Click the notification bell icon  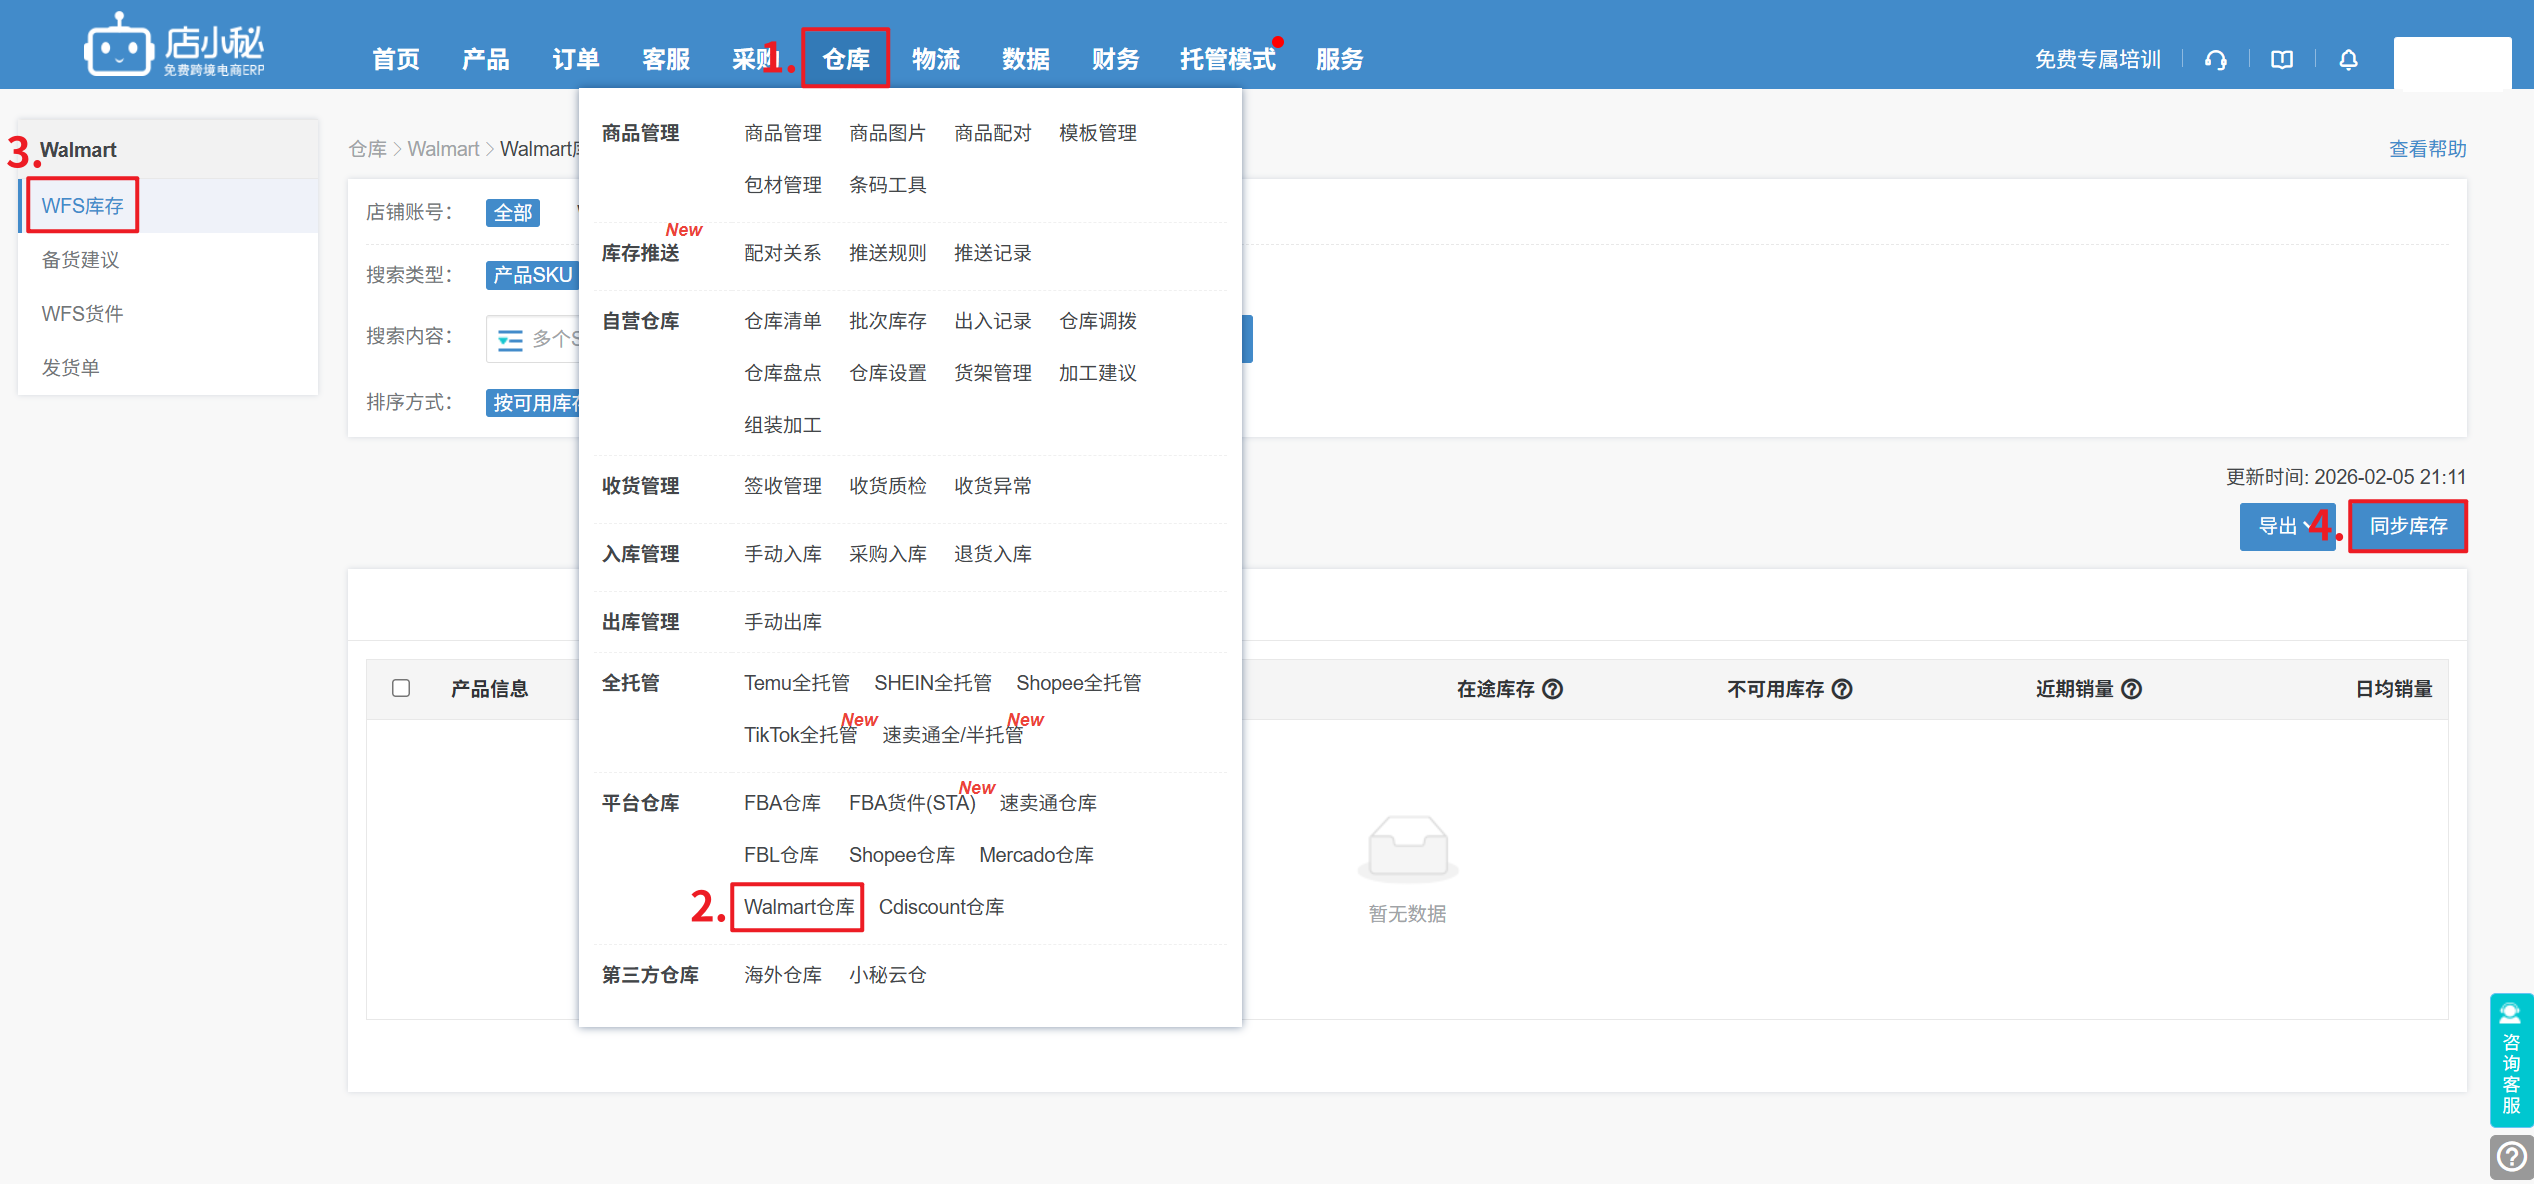[x=2348, y=60]
